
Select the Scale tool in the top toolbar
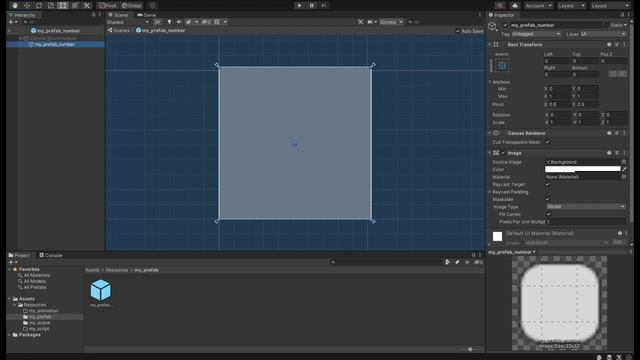tap(51, 6)
